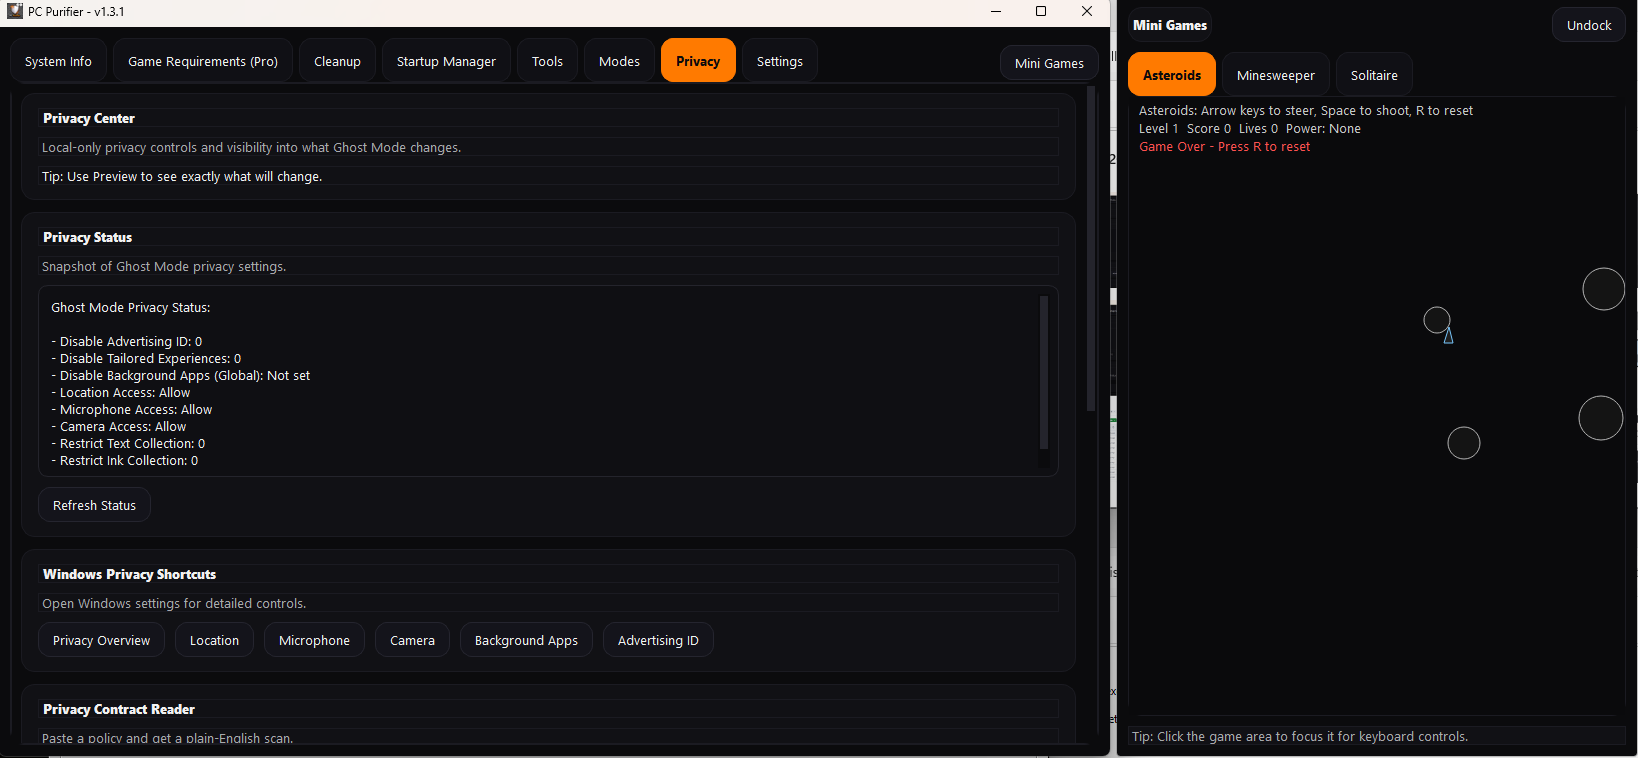Open the System Info tab
The image size is (1638, 758).
(x=58, y=61)
